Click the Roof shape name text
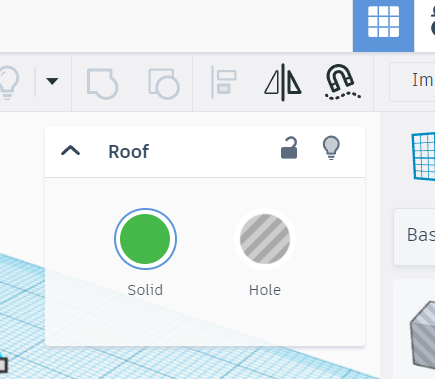 click(x=129, y=152)
